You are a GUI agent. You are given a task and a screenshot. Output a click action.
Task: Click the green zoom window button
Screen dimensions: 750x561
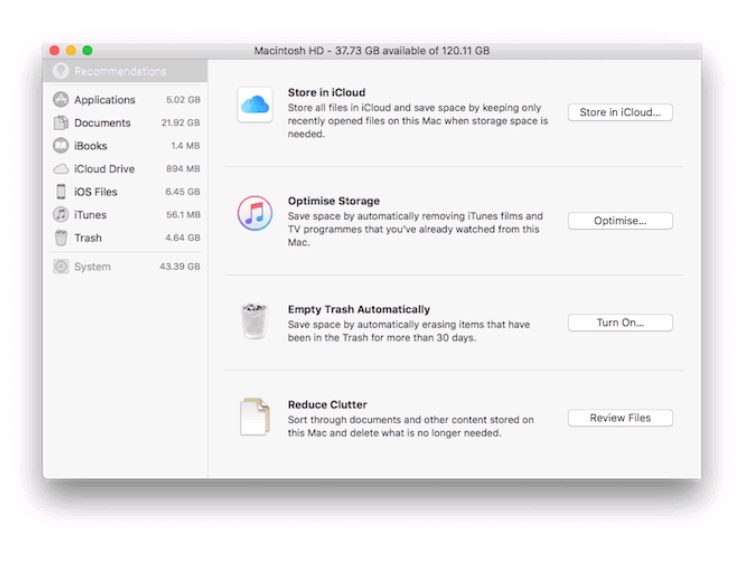(x=87, y=50)
